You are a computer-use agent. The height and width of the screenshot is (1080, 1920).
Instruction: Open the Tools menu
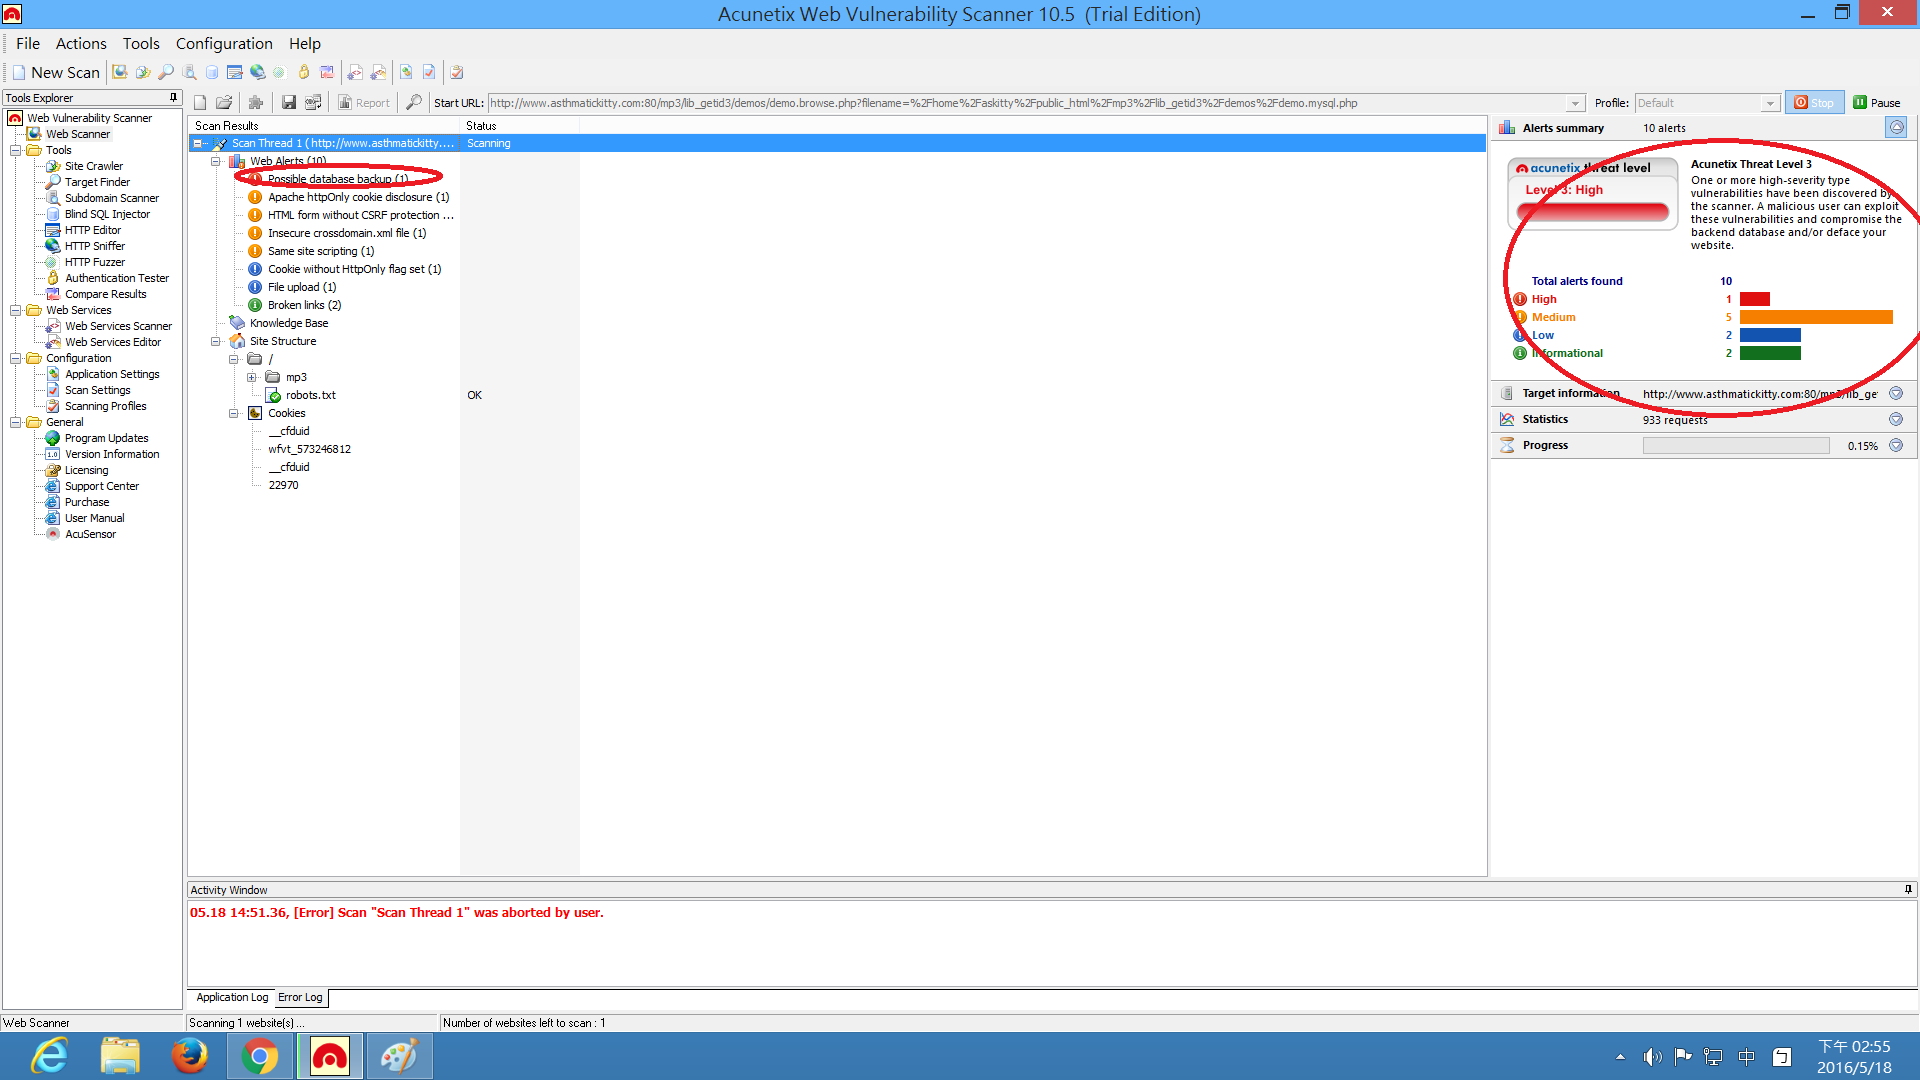pos(141,43)
